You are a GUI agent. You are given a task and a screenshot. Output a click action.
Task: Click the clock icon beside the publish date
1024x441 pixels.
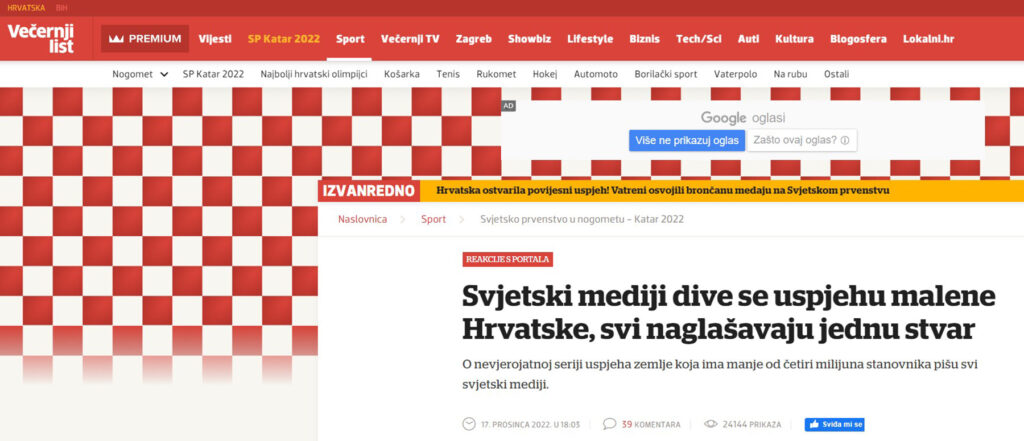[468, 424]
